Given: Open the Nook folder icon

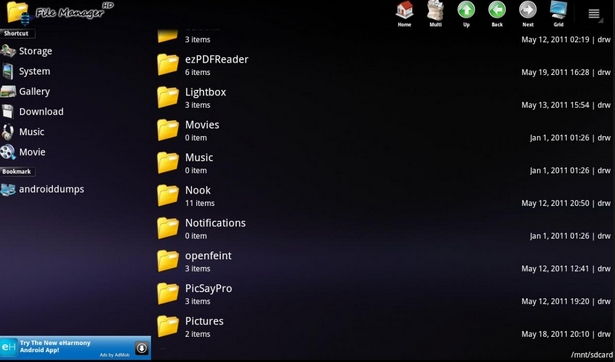Looking at the screenshot, I should tap(168, 195).
